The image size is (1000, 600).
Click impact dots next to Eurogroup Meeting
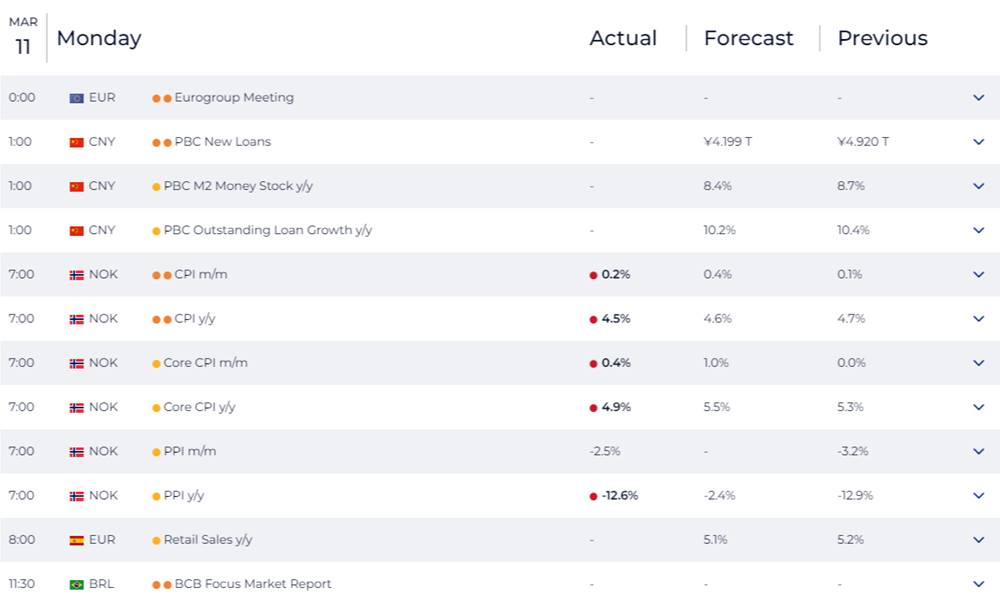162,98
